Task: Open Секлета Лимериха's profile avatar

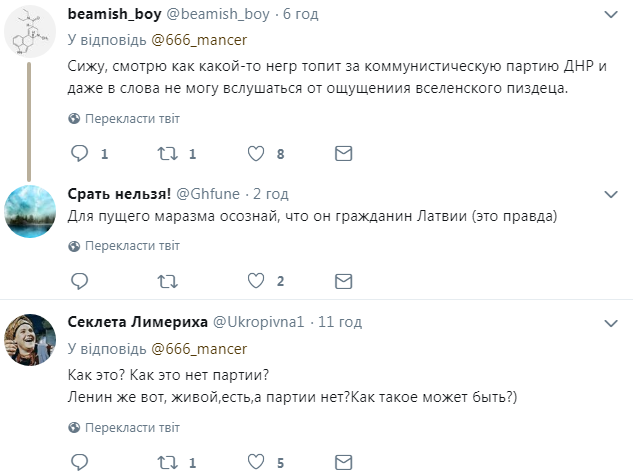Action: click(x=29, y=341)
